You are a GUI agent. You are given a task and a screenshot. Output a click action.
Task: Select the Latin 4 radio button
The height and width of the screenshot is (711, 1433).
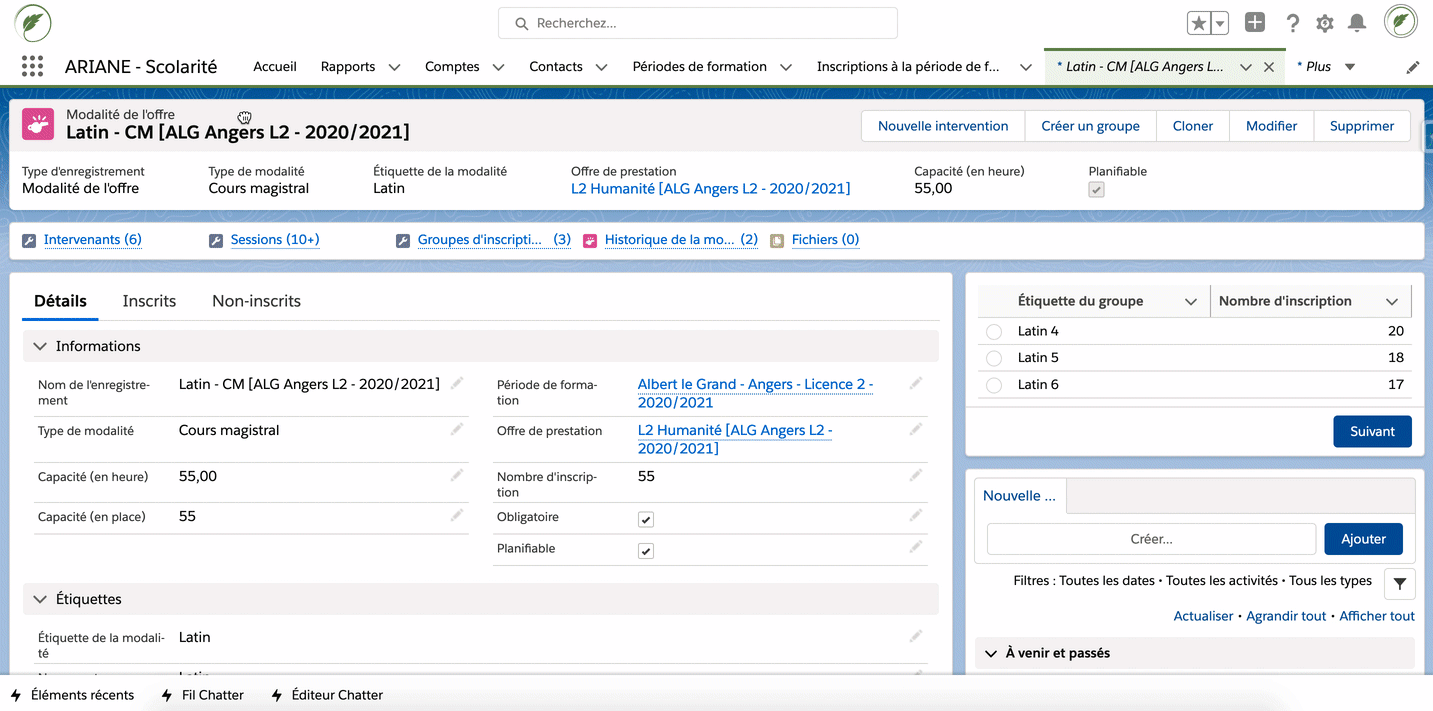pos(994,332)
